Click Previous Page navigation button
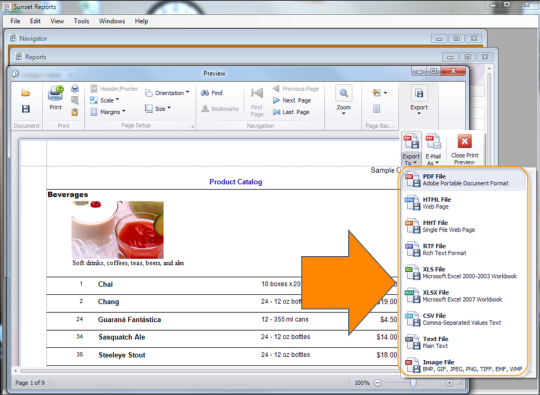The image size is (540, 395). 296,89
